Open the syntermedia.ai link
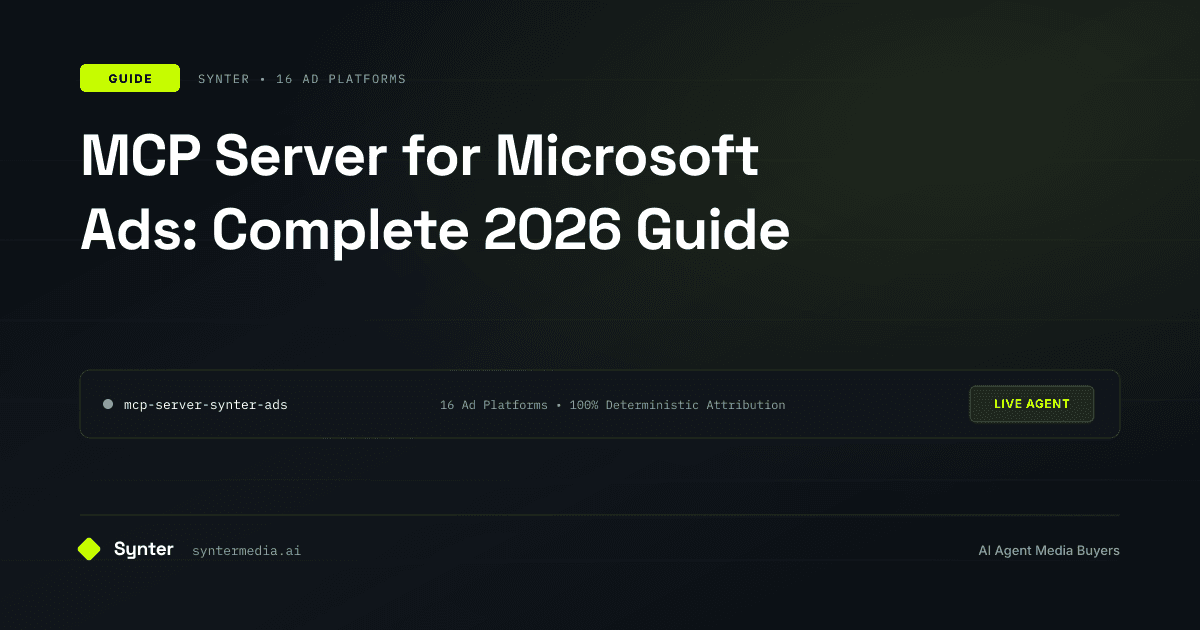Screen dimensions: 1200x630 pos(246,551)
